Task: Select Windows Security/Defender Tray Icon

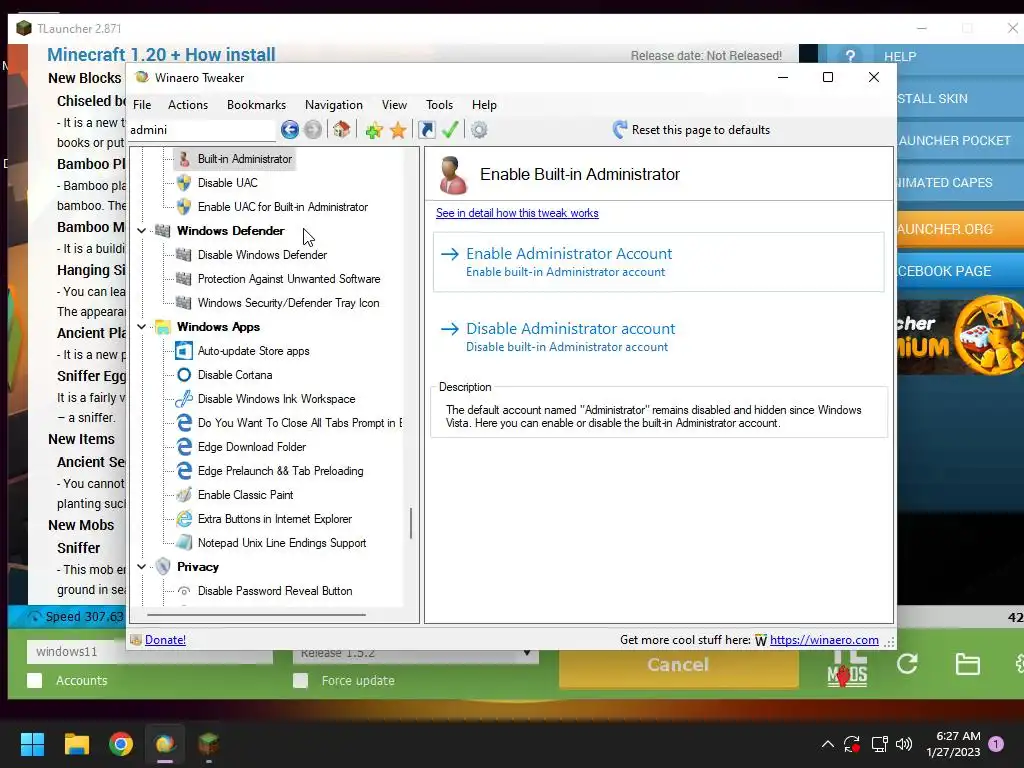Action: coord(289,303)
